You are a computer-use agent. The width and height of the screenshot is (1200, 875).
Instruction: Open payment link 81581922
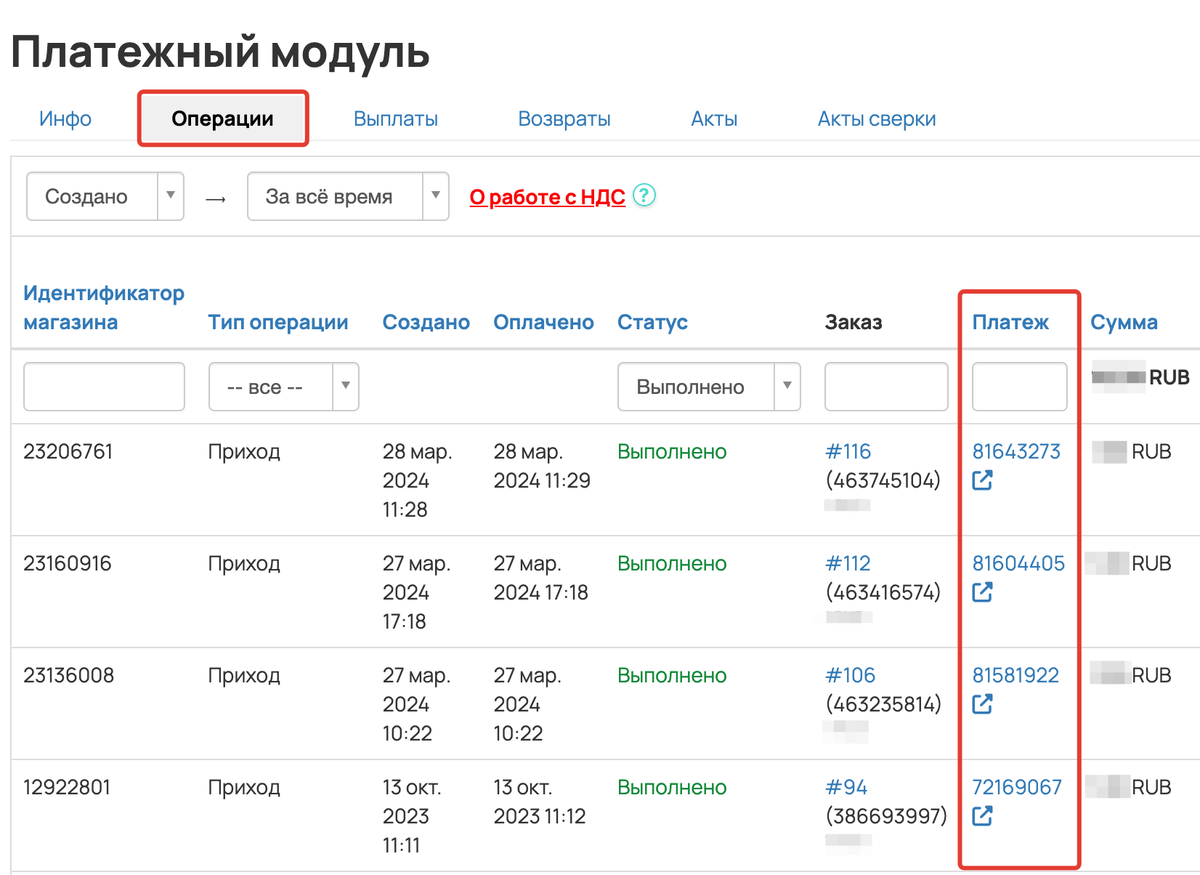[1015, 675]
